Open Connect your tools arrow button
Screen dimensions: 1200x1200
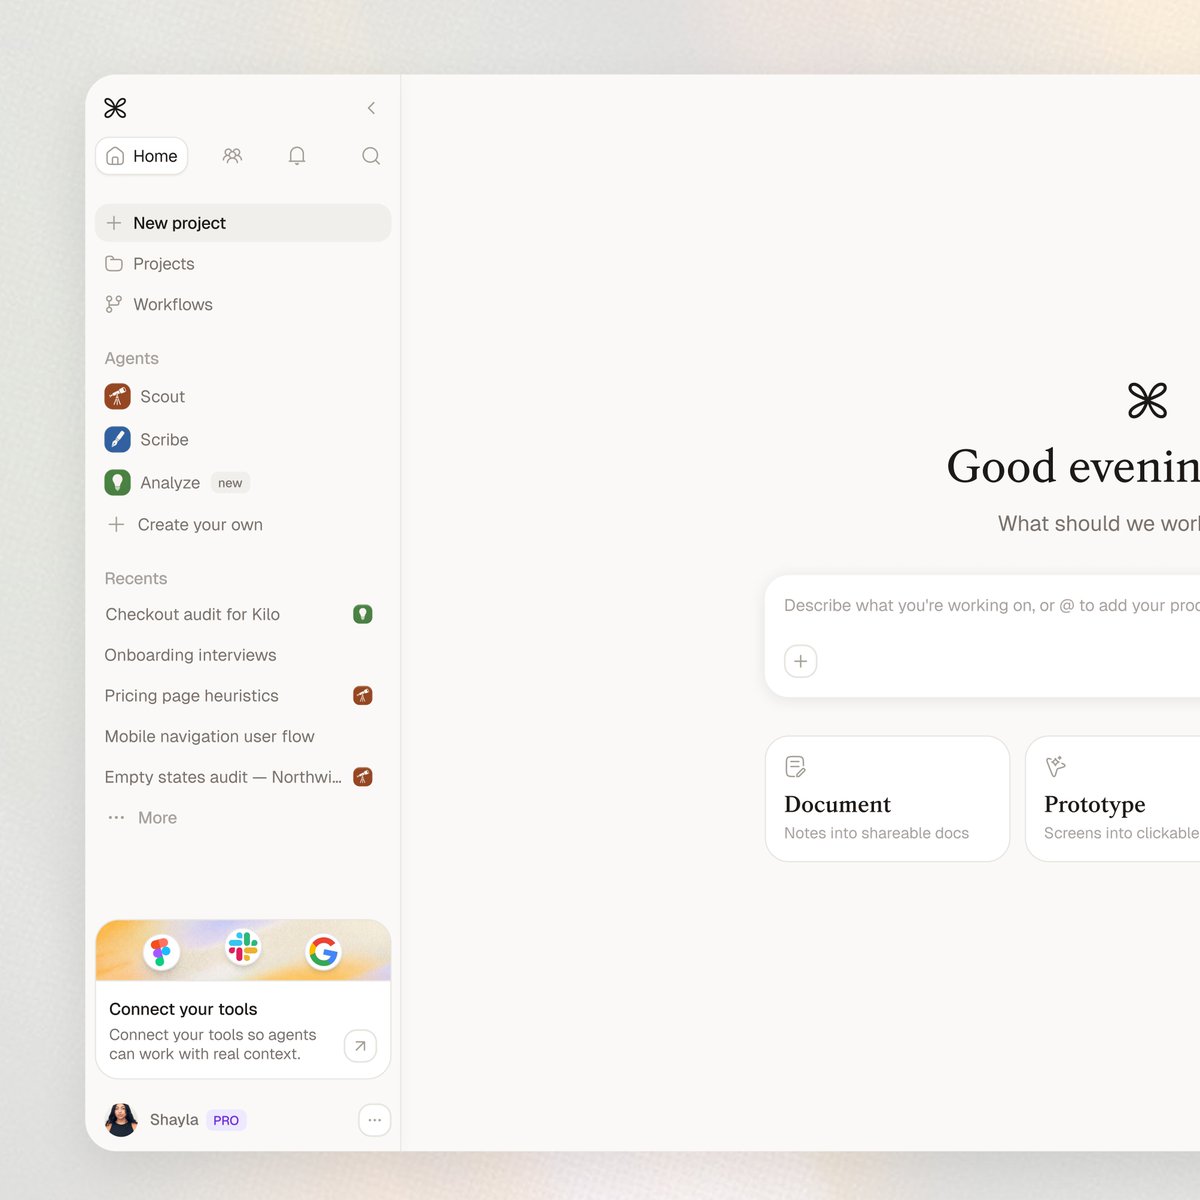tap(360, 1046)
